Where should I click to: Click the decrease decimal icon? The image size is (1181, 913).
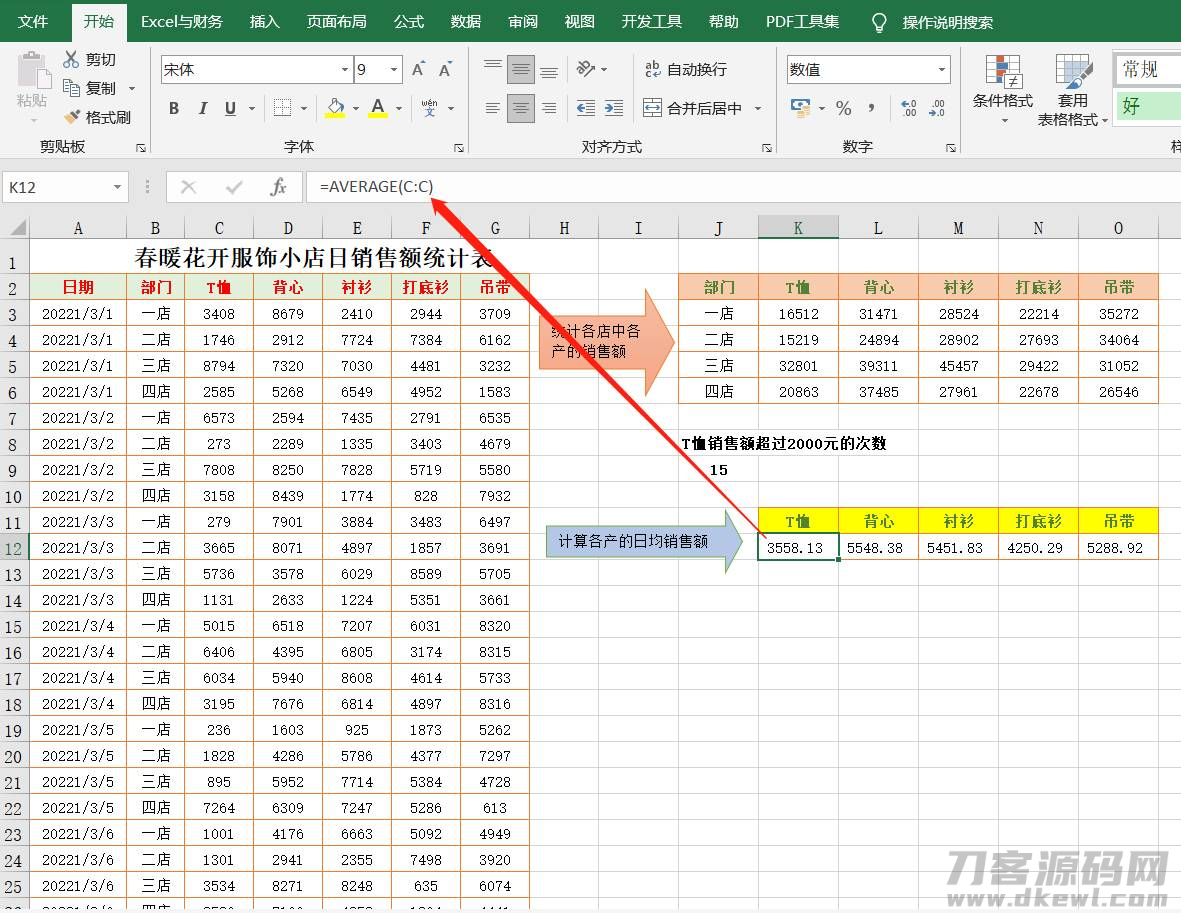point(937,108)
